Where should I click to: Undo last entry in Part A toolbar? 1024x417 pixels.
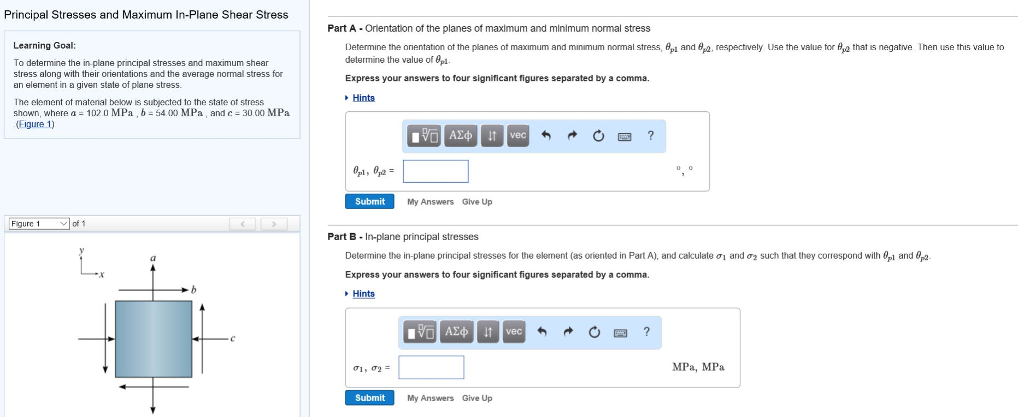547,136
